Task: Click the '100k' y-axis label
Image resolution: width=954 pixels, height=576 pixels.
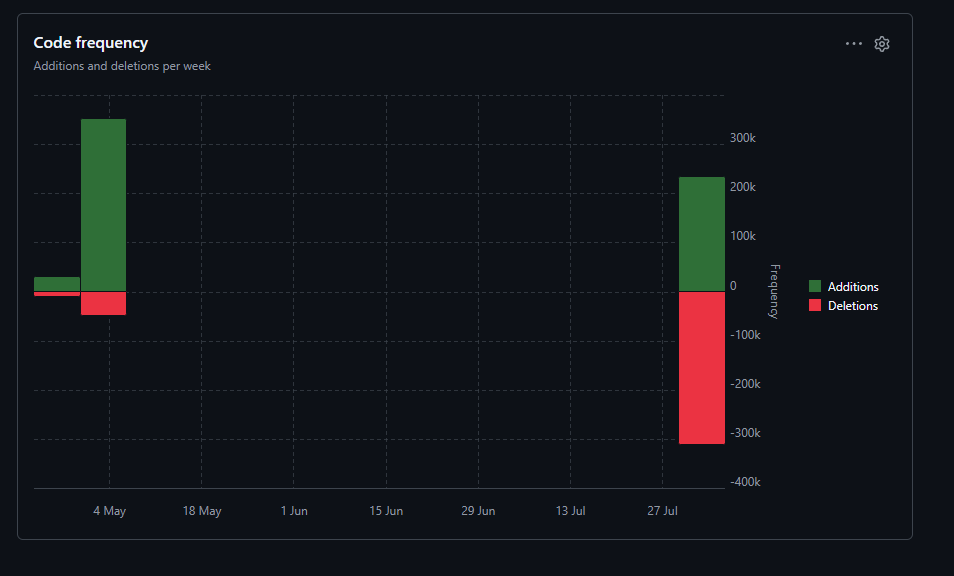Action: click(x=743, y=236)
